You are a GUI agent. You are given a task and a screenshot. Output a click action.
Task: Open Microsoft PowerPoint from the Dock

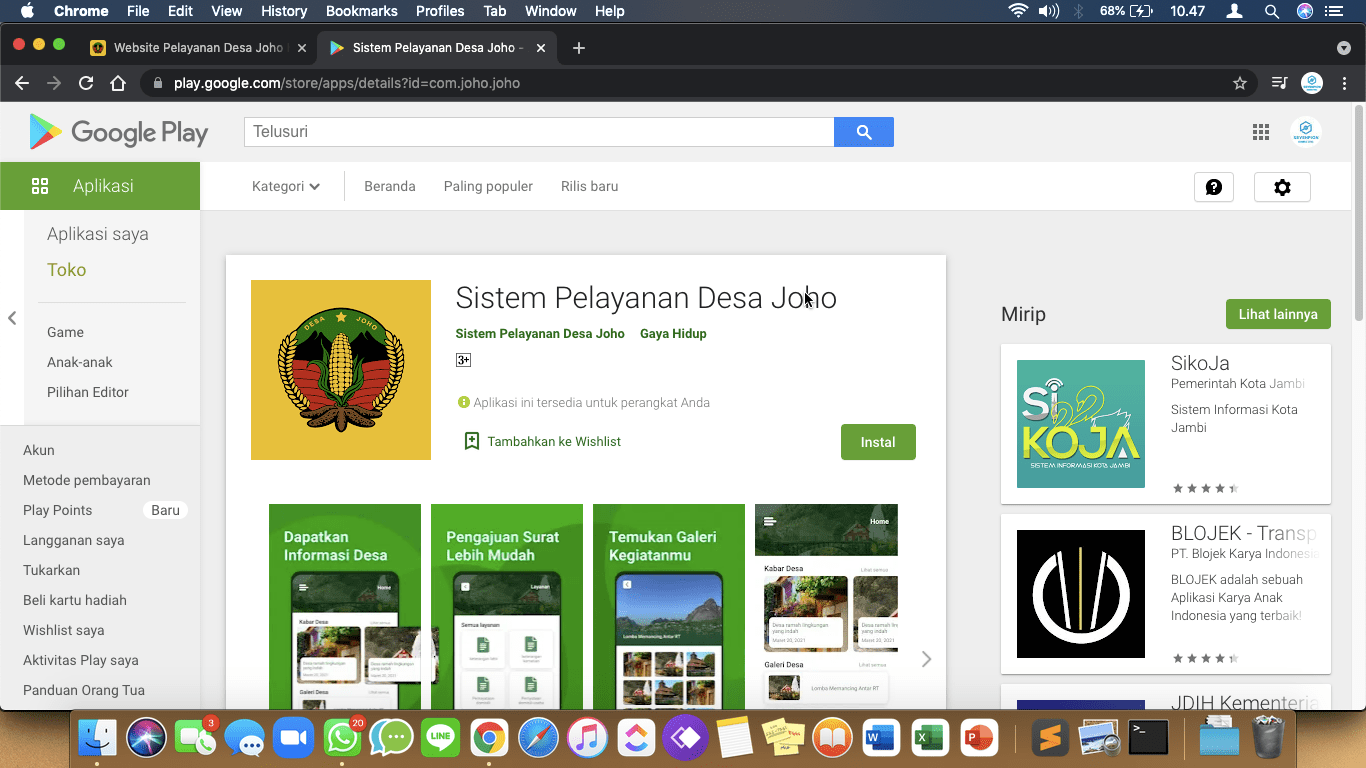point(979,738)
